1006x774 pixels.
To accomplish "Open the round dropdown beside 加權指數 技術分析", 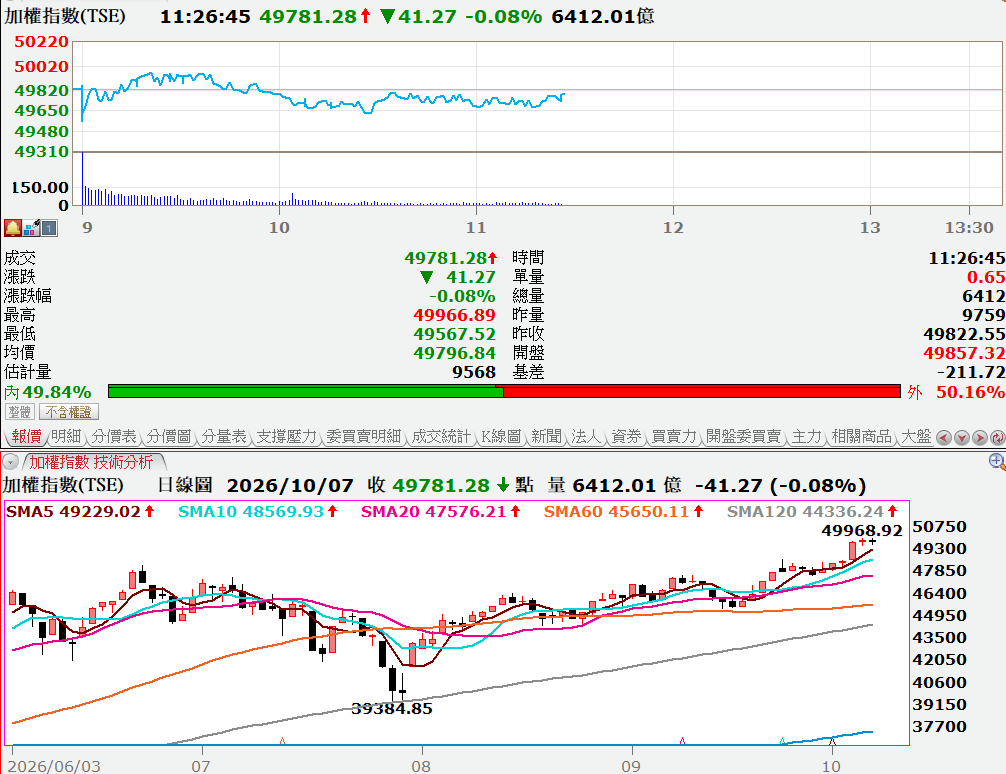I will (x=10, y=462).
